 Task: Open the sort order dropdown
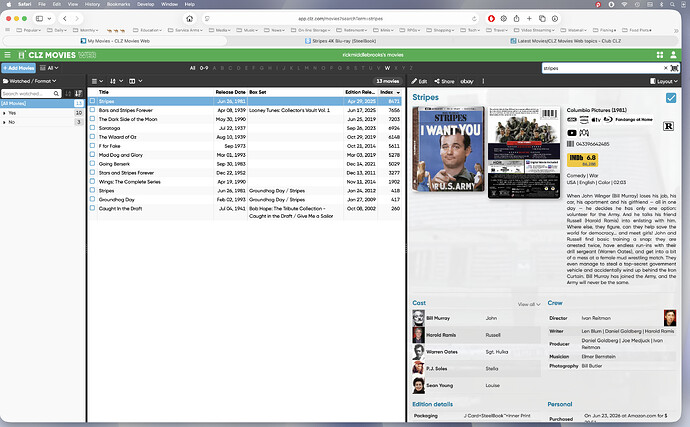[x=116, y=81]
